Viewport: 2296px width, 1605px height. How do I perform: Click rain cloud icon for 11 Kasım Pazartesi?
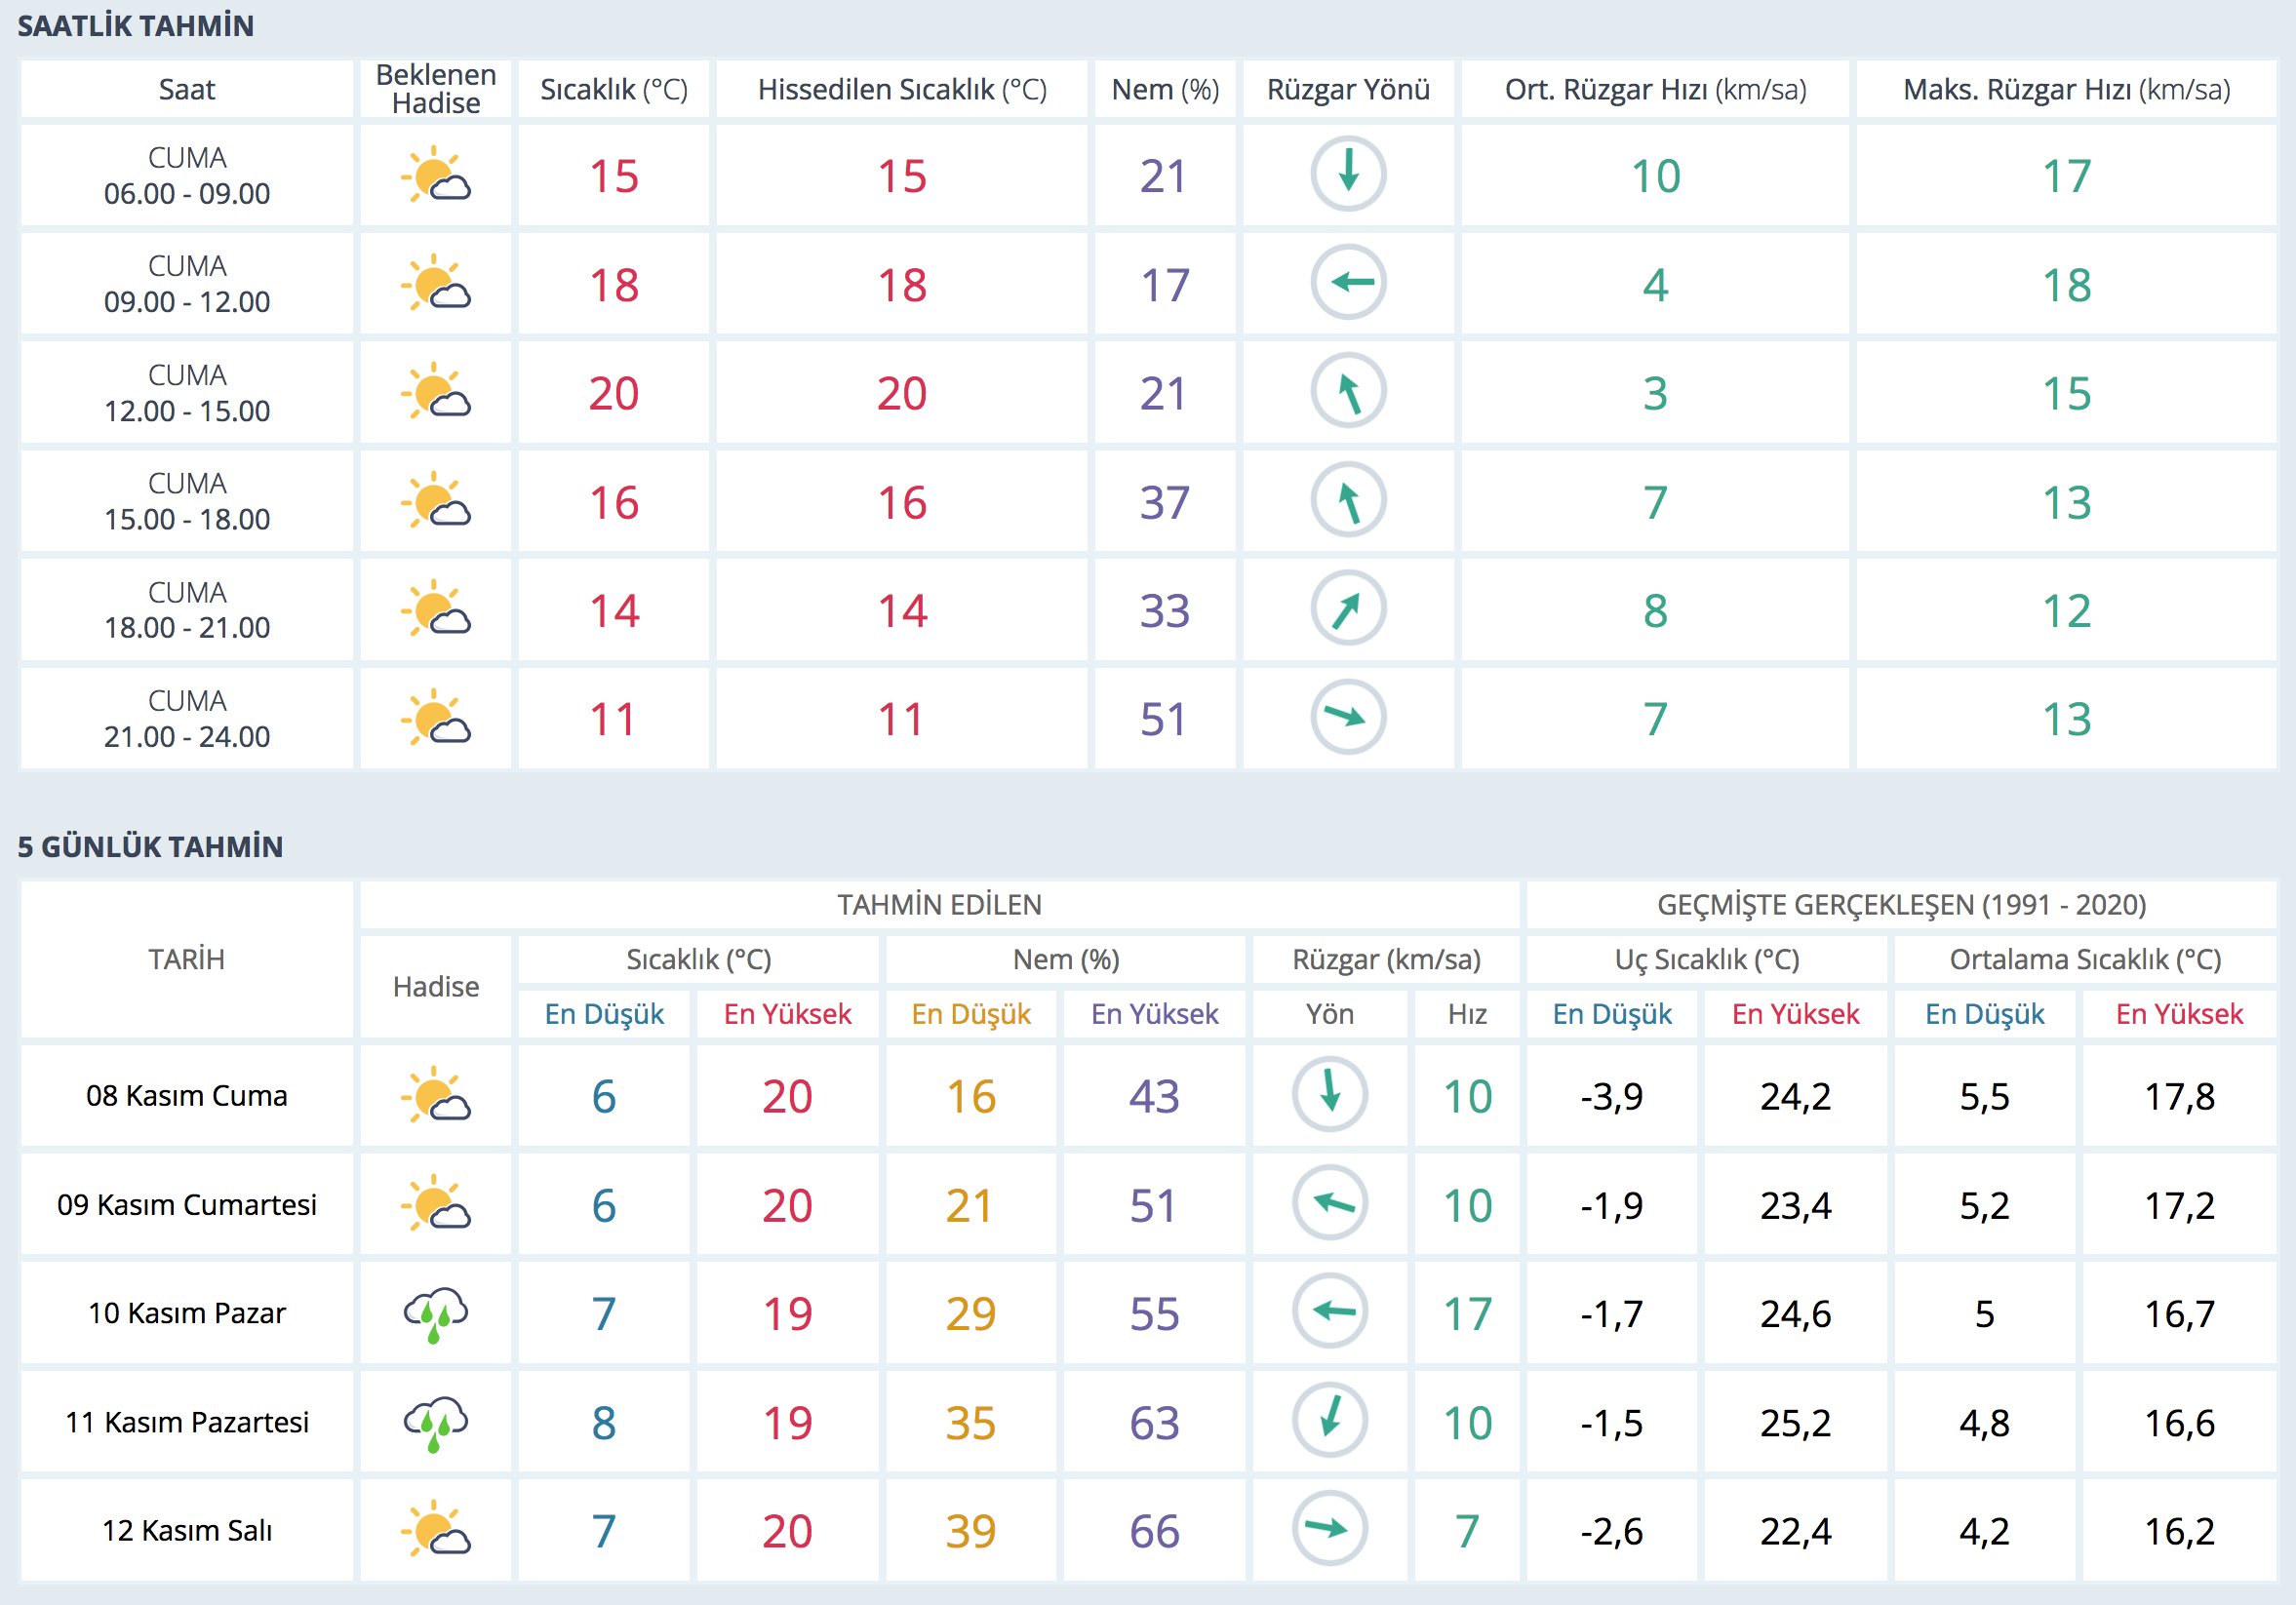point(436,1422)
